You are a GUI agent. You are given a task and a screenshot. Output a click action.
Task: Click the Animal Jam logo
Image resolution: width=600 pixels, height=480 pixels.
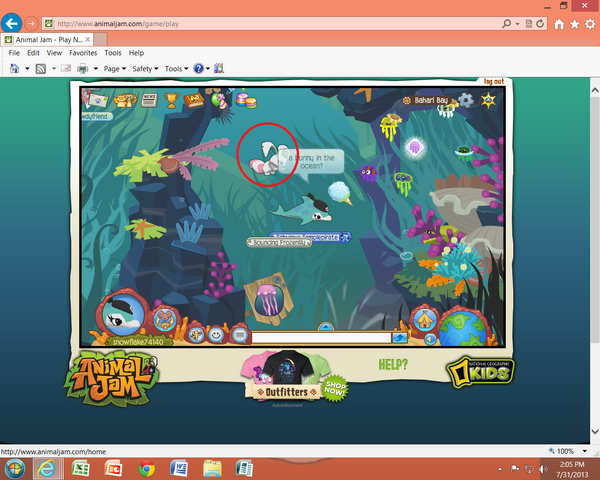click(x=112, y=378)
